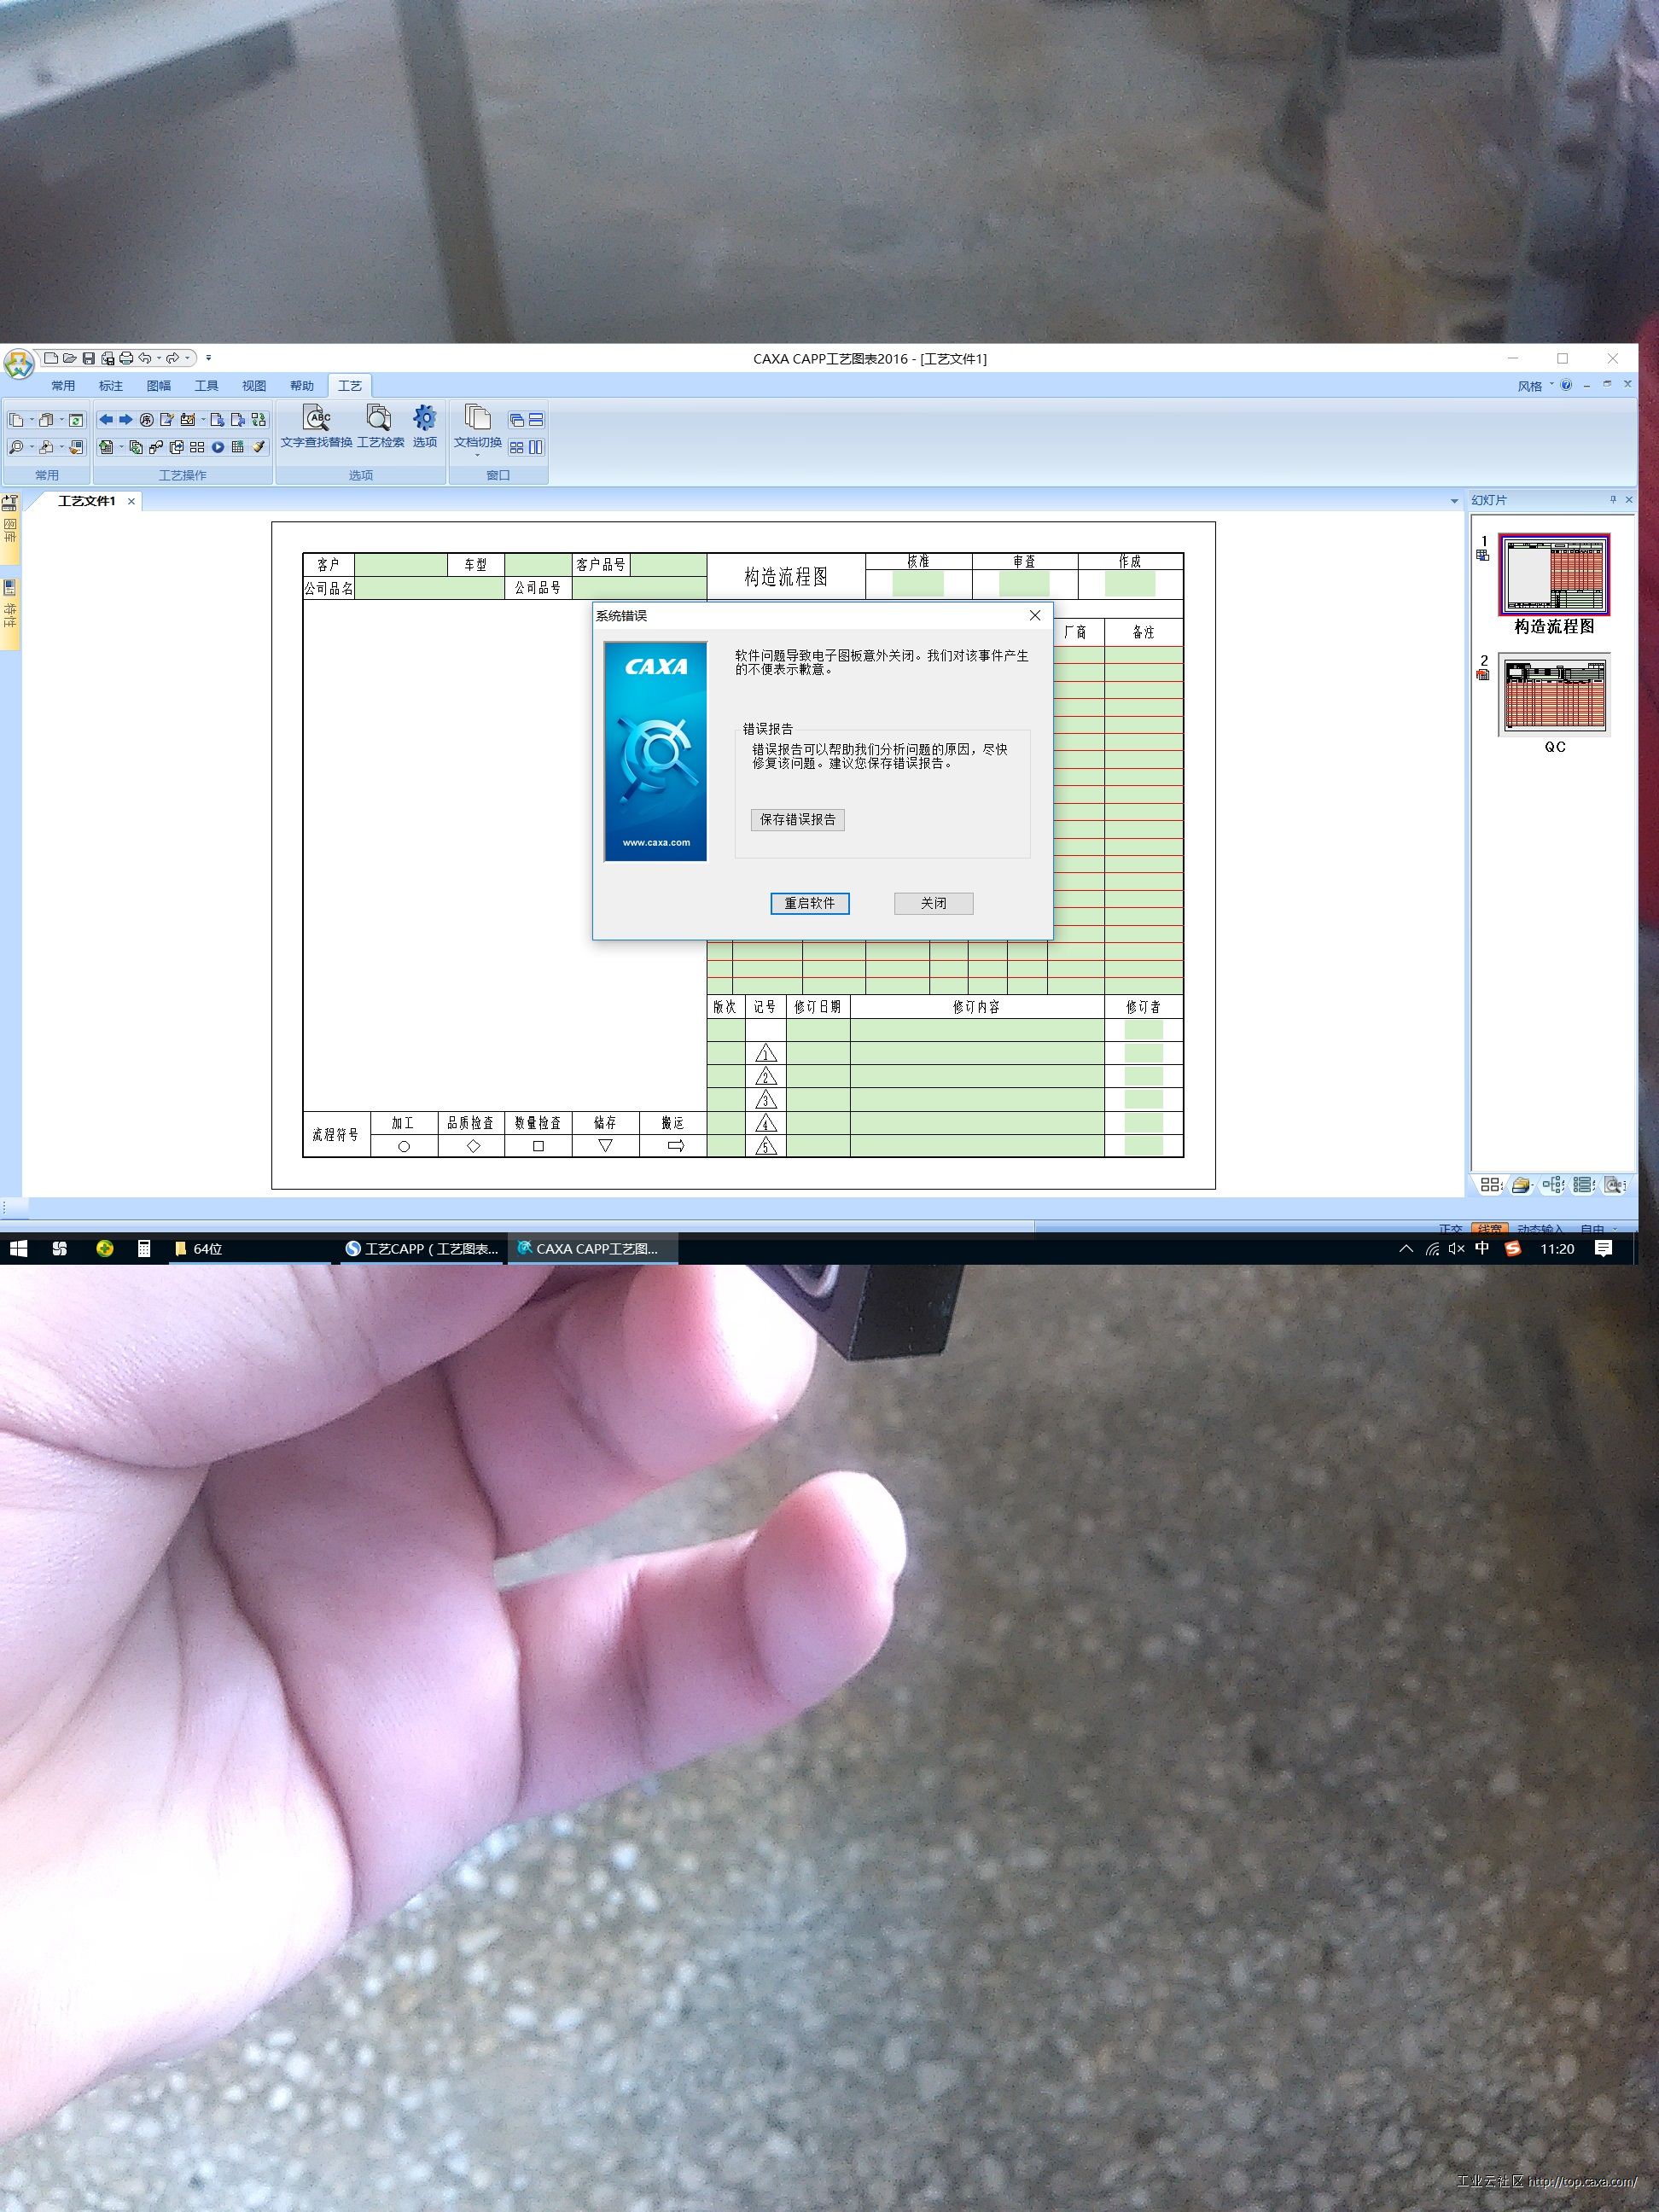Click the blue right arrow next-page icon

tap(126, 420)
